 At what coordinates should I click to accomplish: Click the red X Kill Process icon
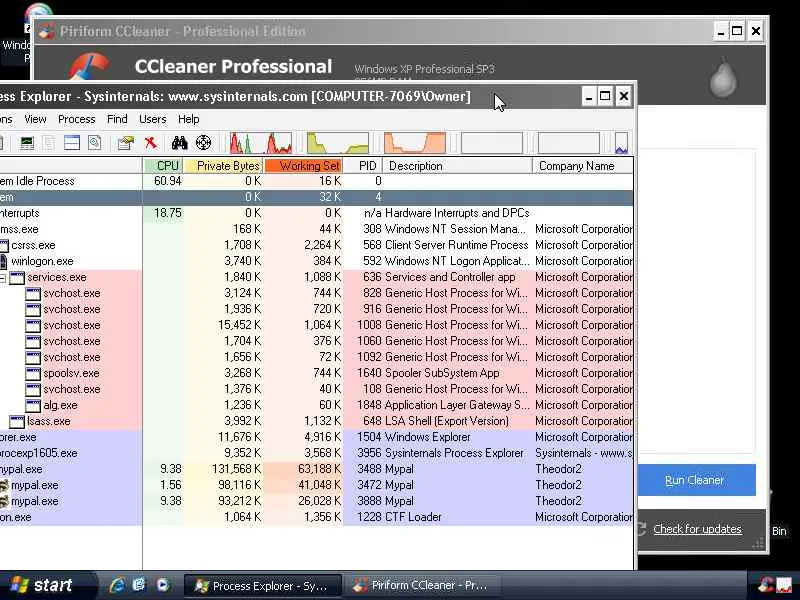click(151, 143)
